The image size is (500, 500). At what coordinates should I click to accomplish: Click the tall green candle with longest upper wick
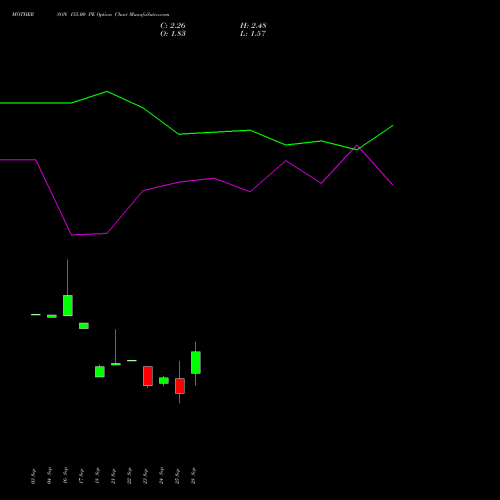coord(68,305)
